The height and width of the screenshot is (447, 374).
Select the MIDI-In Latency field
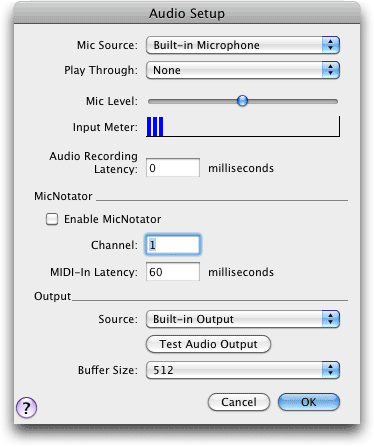[x=173, y=272]
